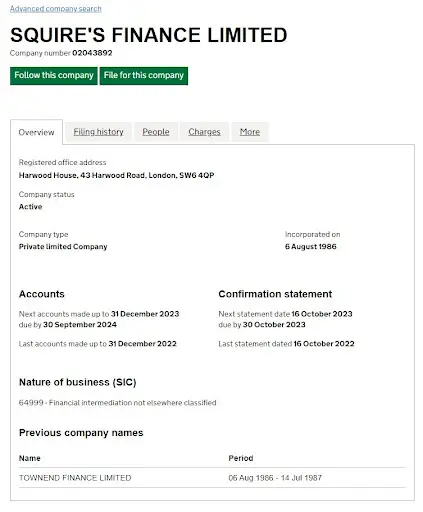
Task: Go to the Charges tab
Action: click(x=204, y=132)
